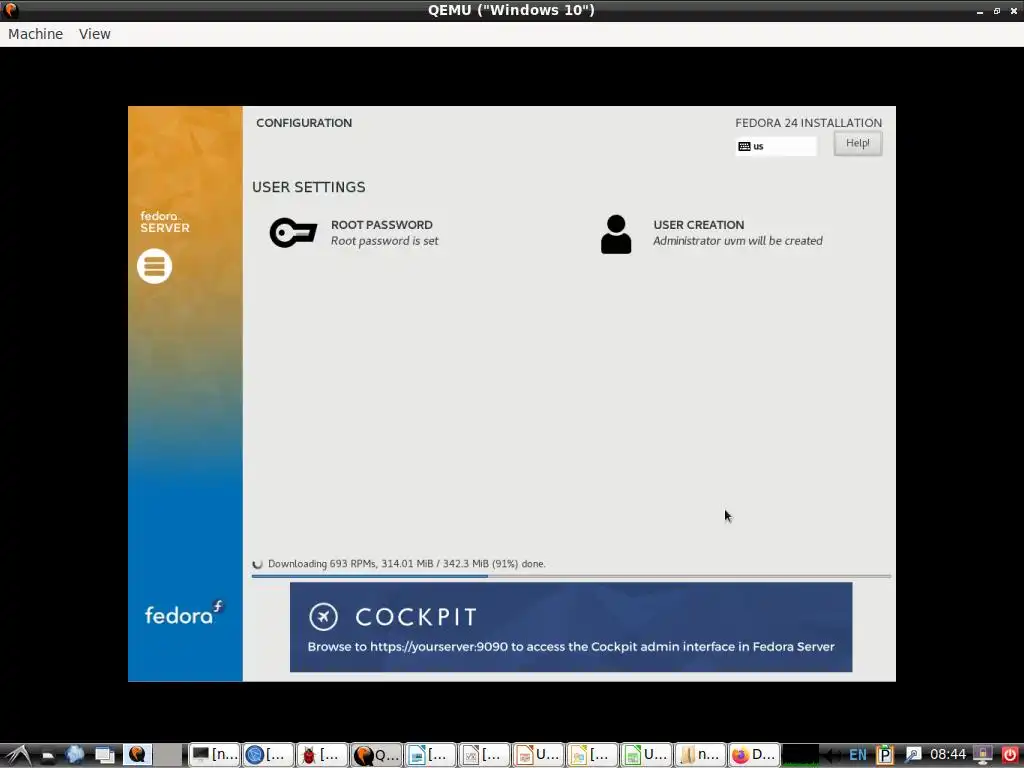Screen dimensions: 1024x768
Task: Open the ROOT PASSWORD setting
Action: click(x=354, y=232)
